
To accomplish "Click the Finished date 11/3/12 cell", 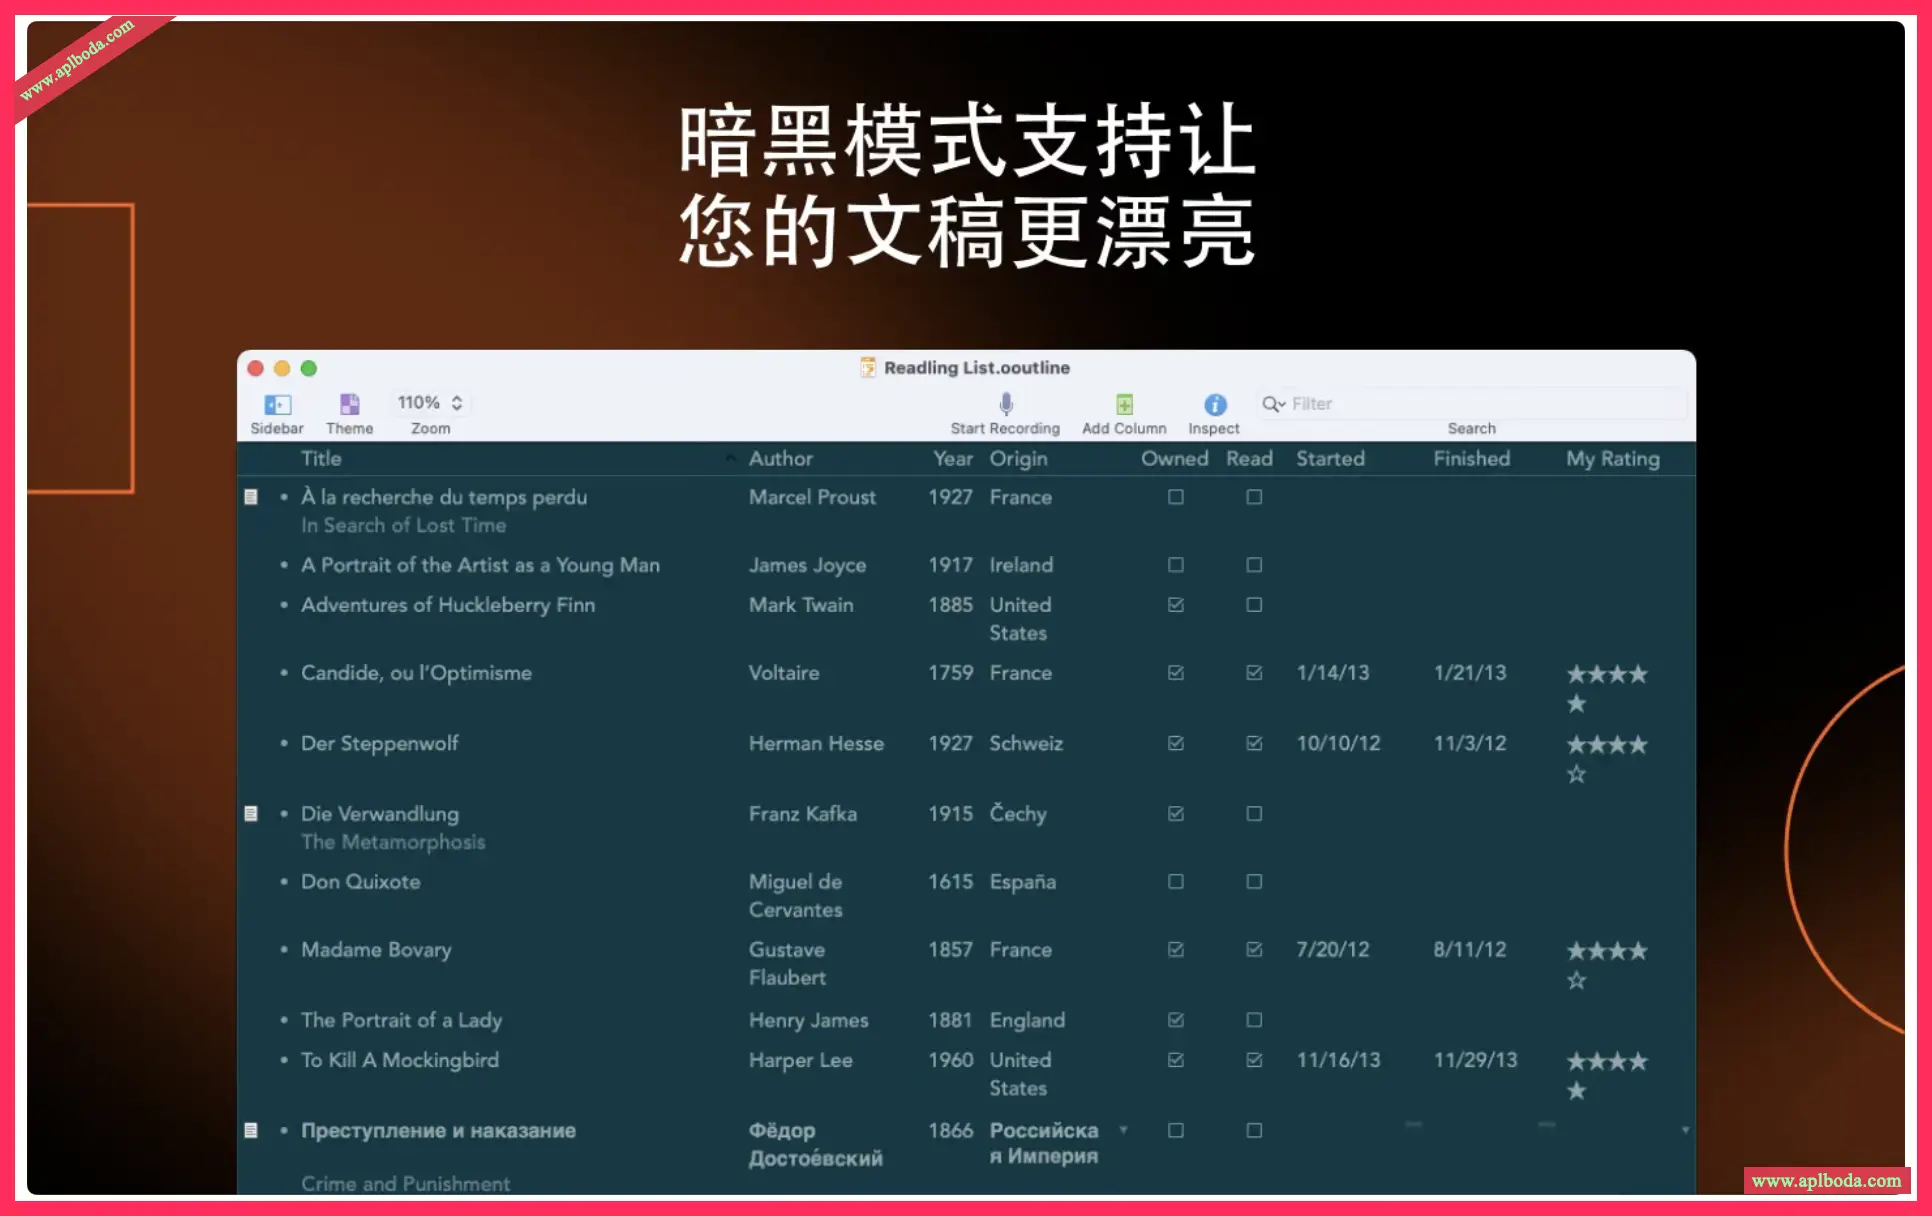I will coord(1469,744).
